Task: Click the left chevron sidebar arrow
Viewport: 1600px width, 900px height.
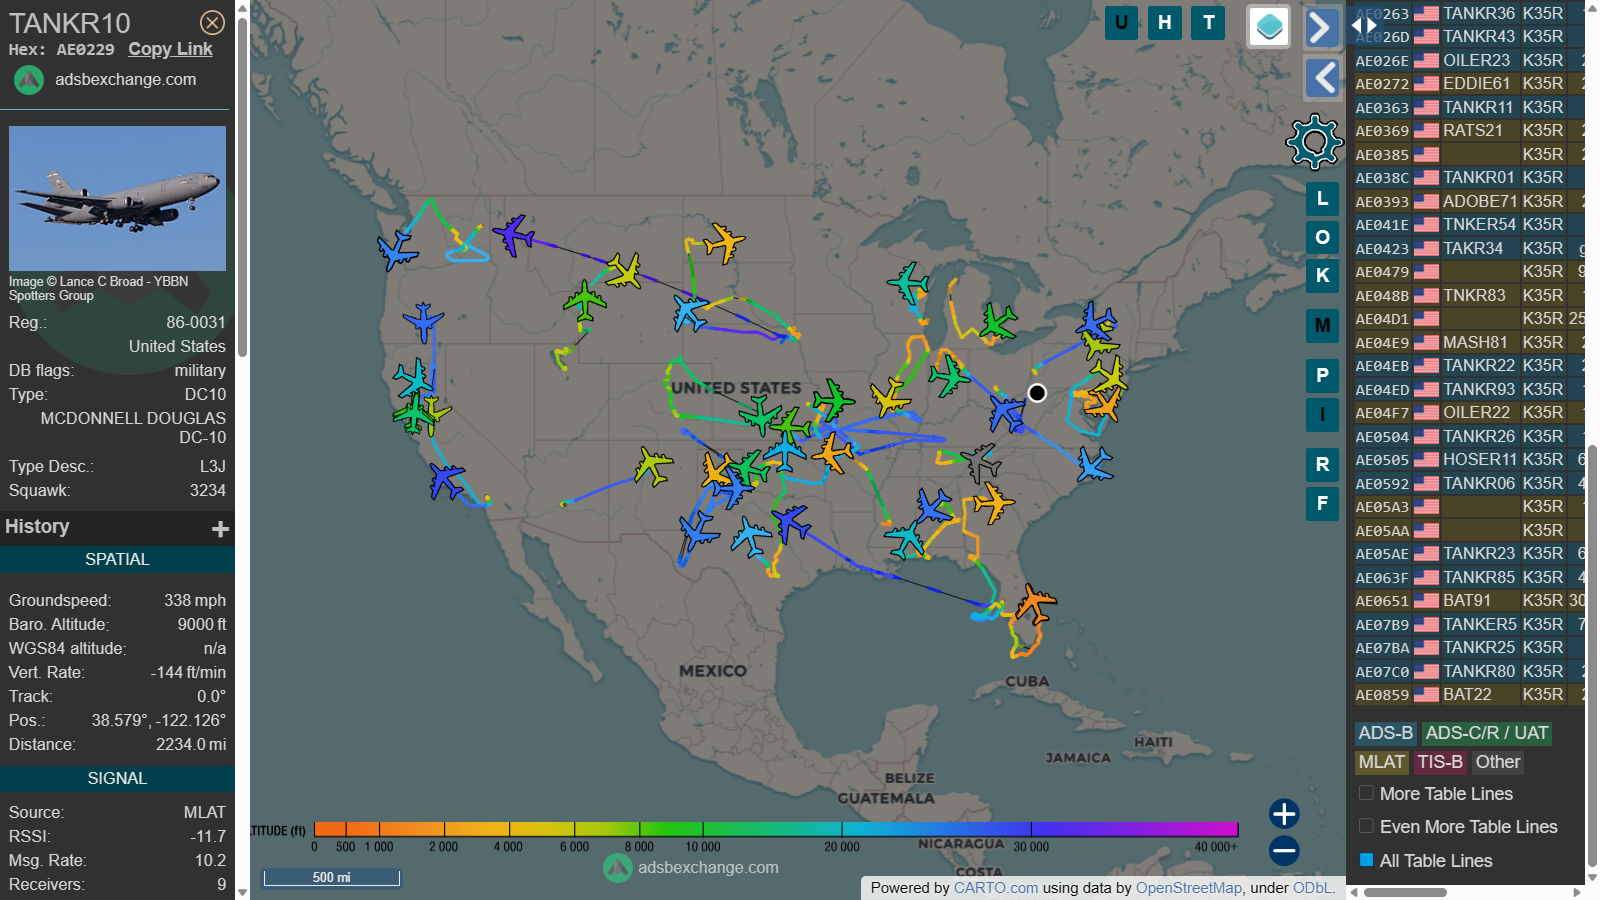Action: 1322,77
